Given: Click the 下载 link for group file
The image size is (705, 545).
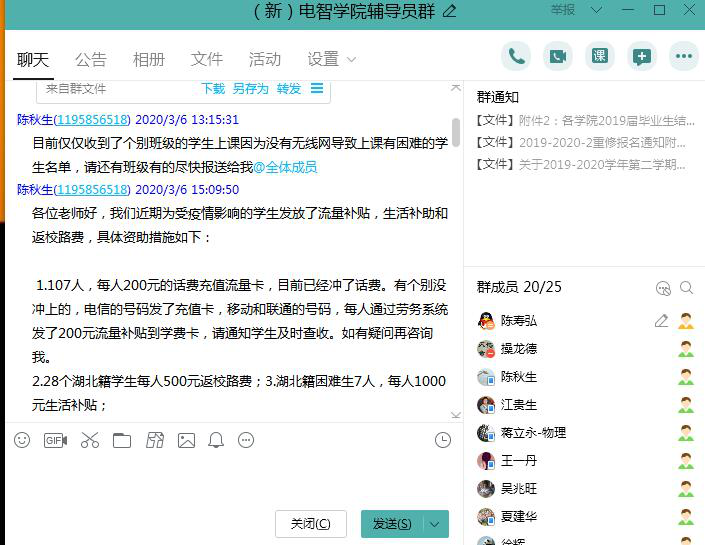Looking at the screenshot, I should (x=213, y=88).
